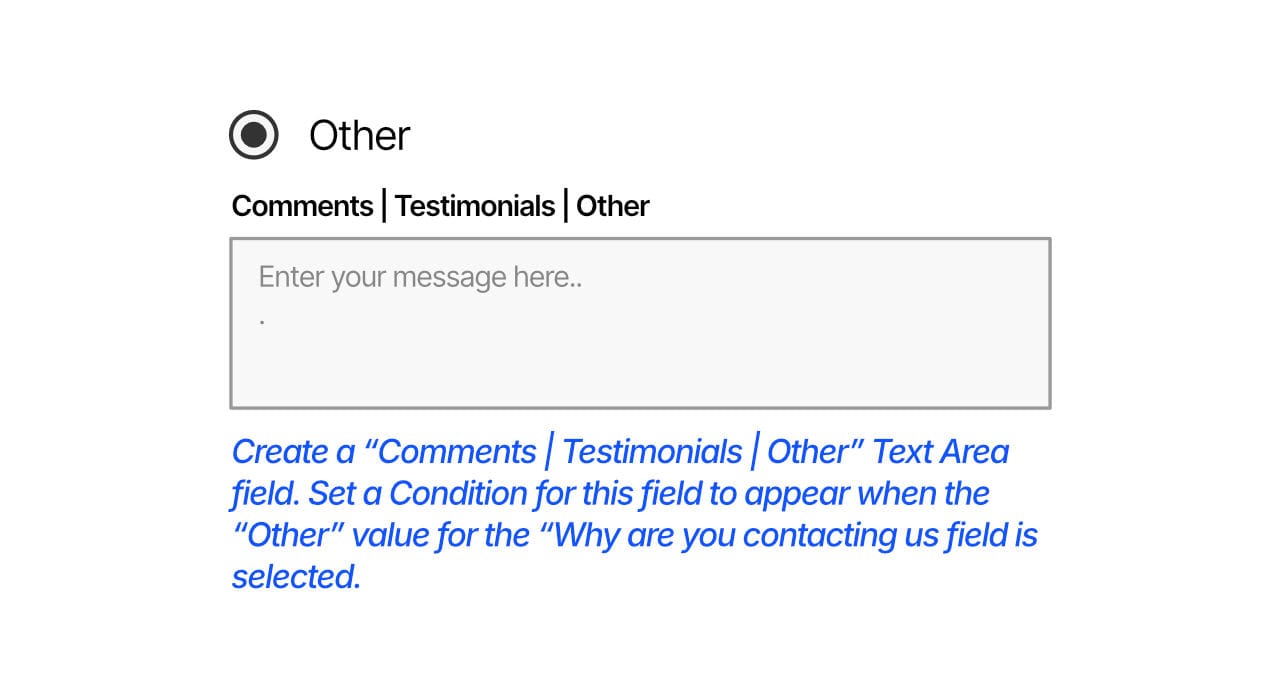The height and width of the screenshot is (700, 1281).
Task: Click the word "field." starting the second instruction line
Action: [x=265, y=494]
